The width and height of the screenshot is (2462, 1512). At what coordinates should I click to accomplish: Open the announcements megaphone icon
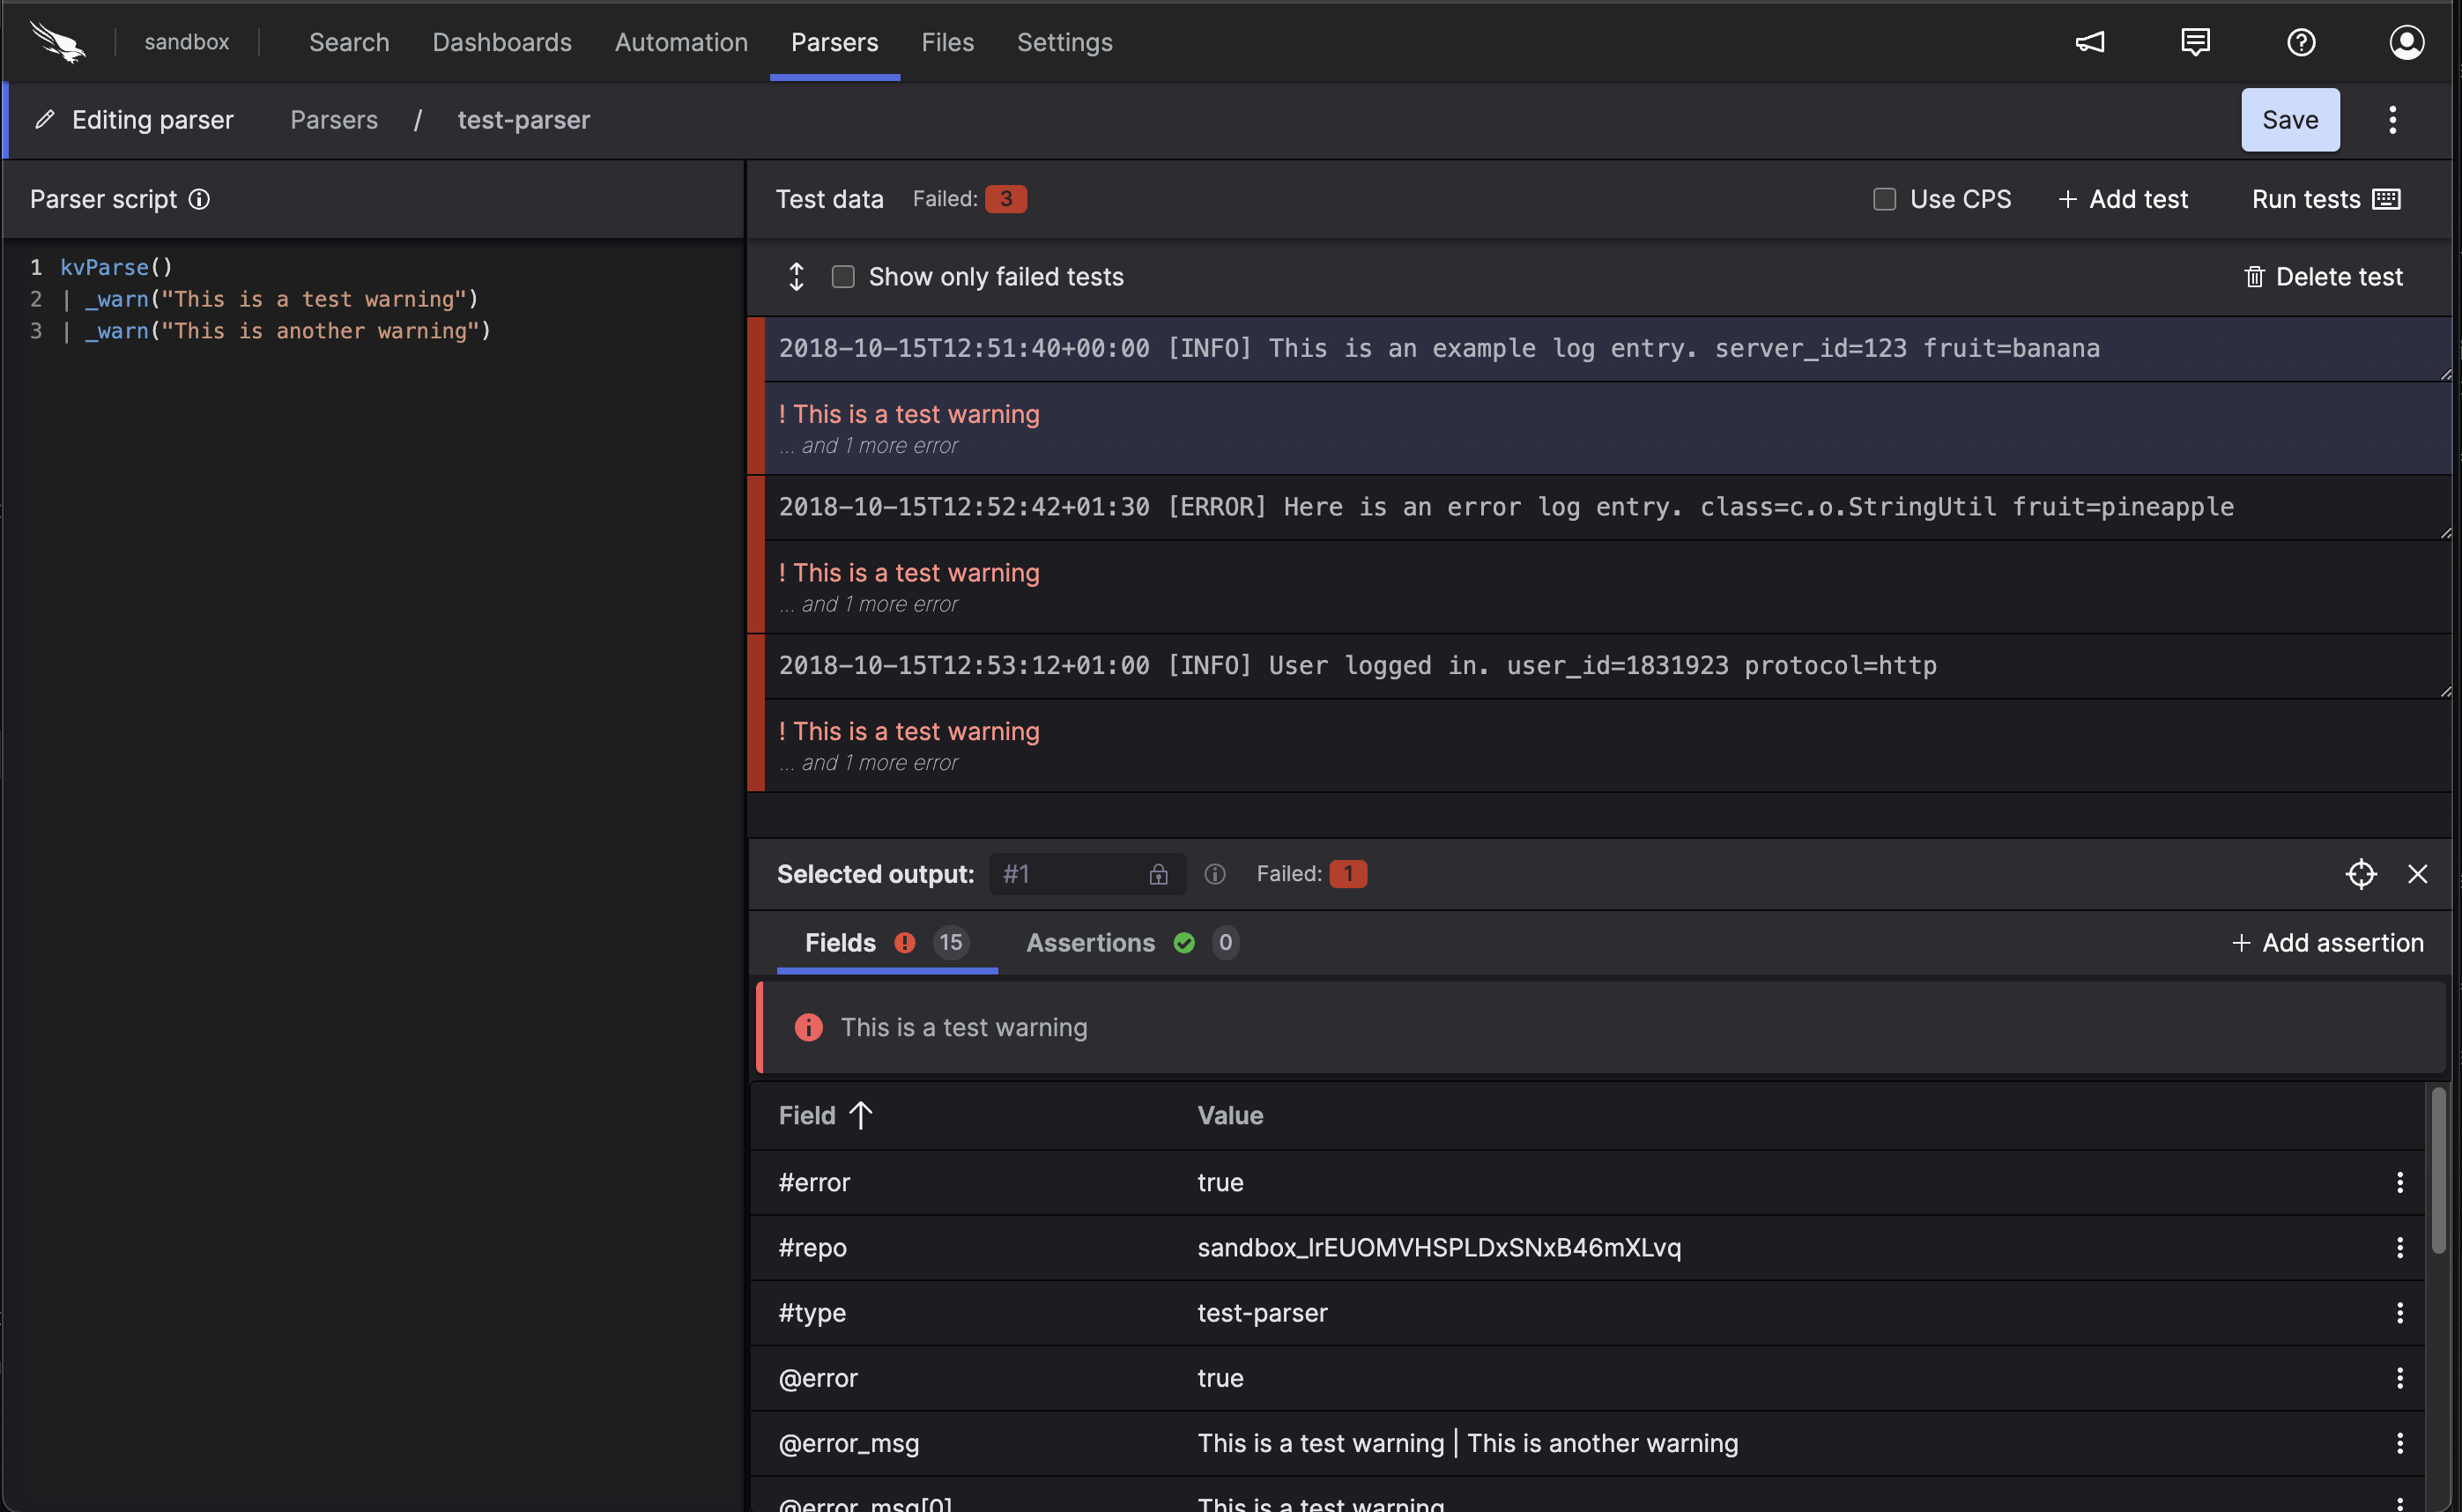click(2090, 42)
